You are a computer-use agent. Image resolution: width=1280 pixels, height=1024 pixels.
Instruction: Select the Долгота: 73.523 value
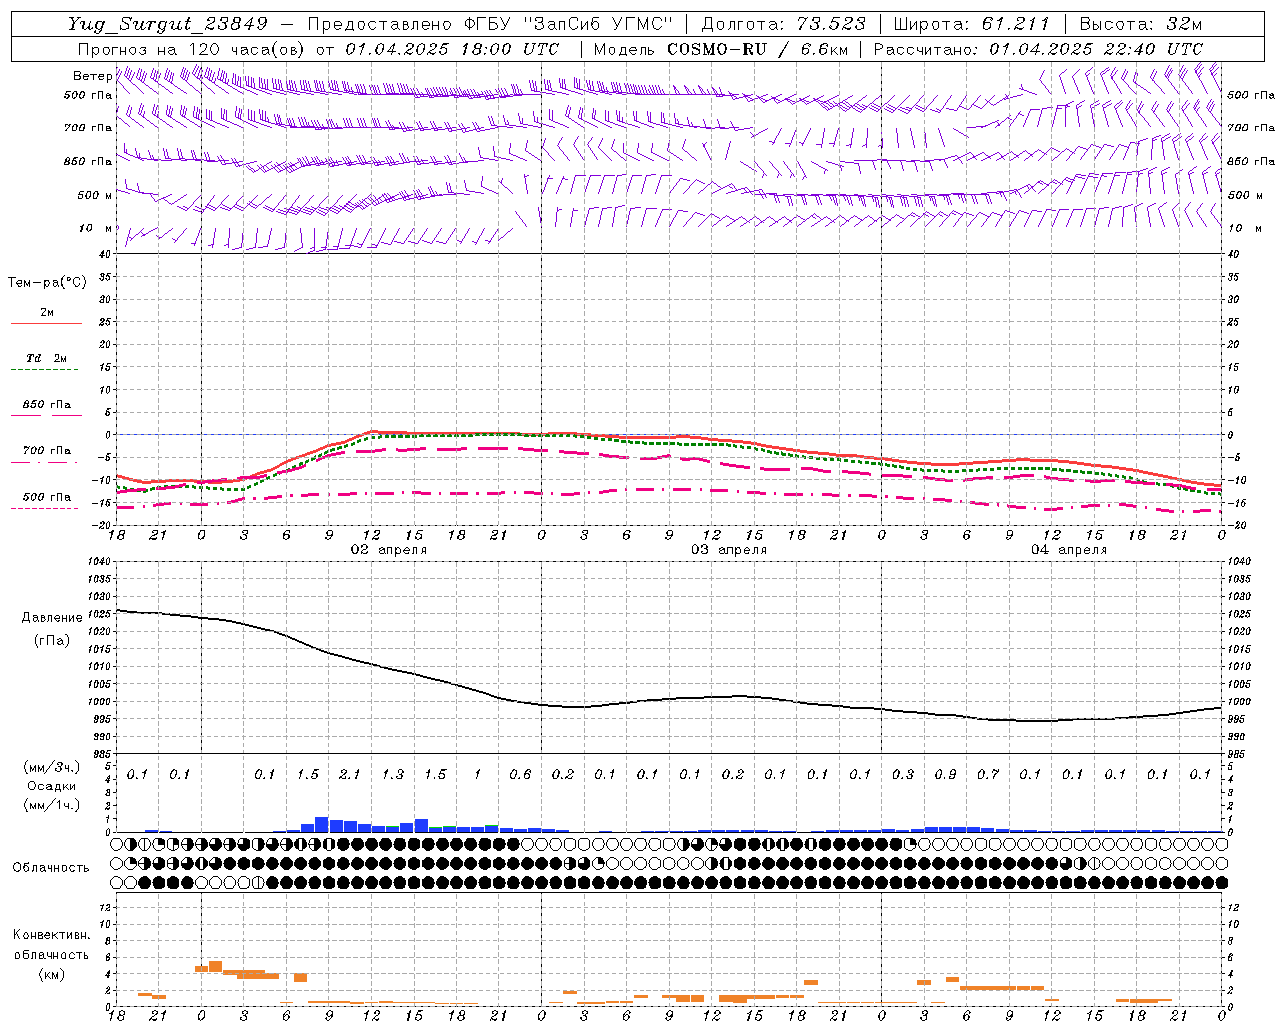pos(784,24)
